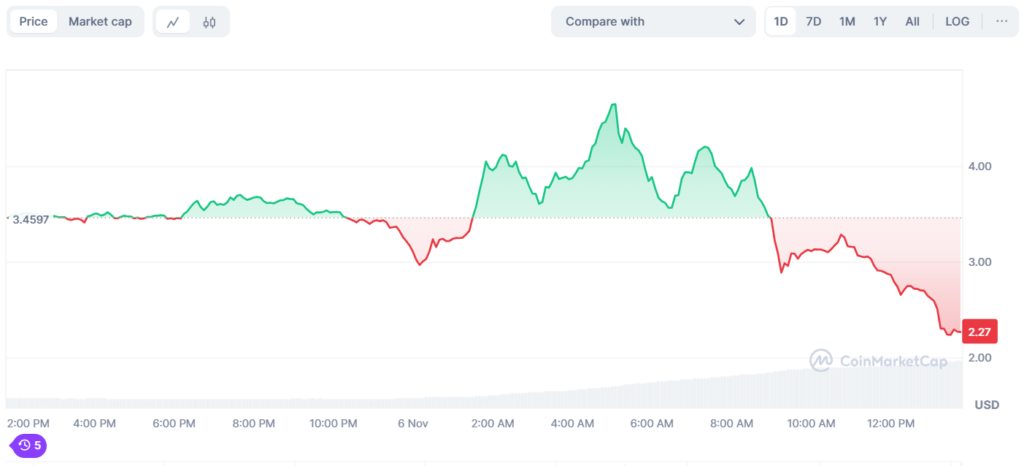
Task: Select the Price tab
Action: (33, 22)
